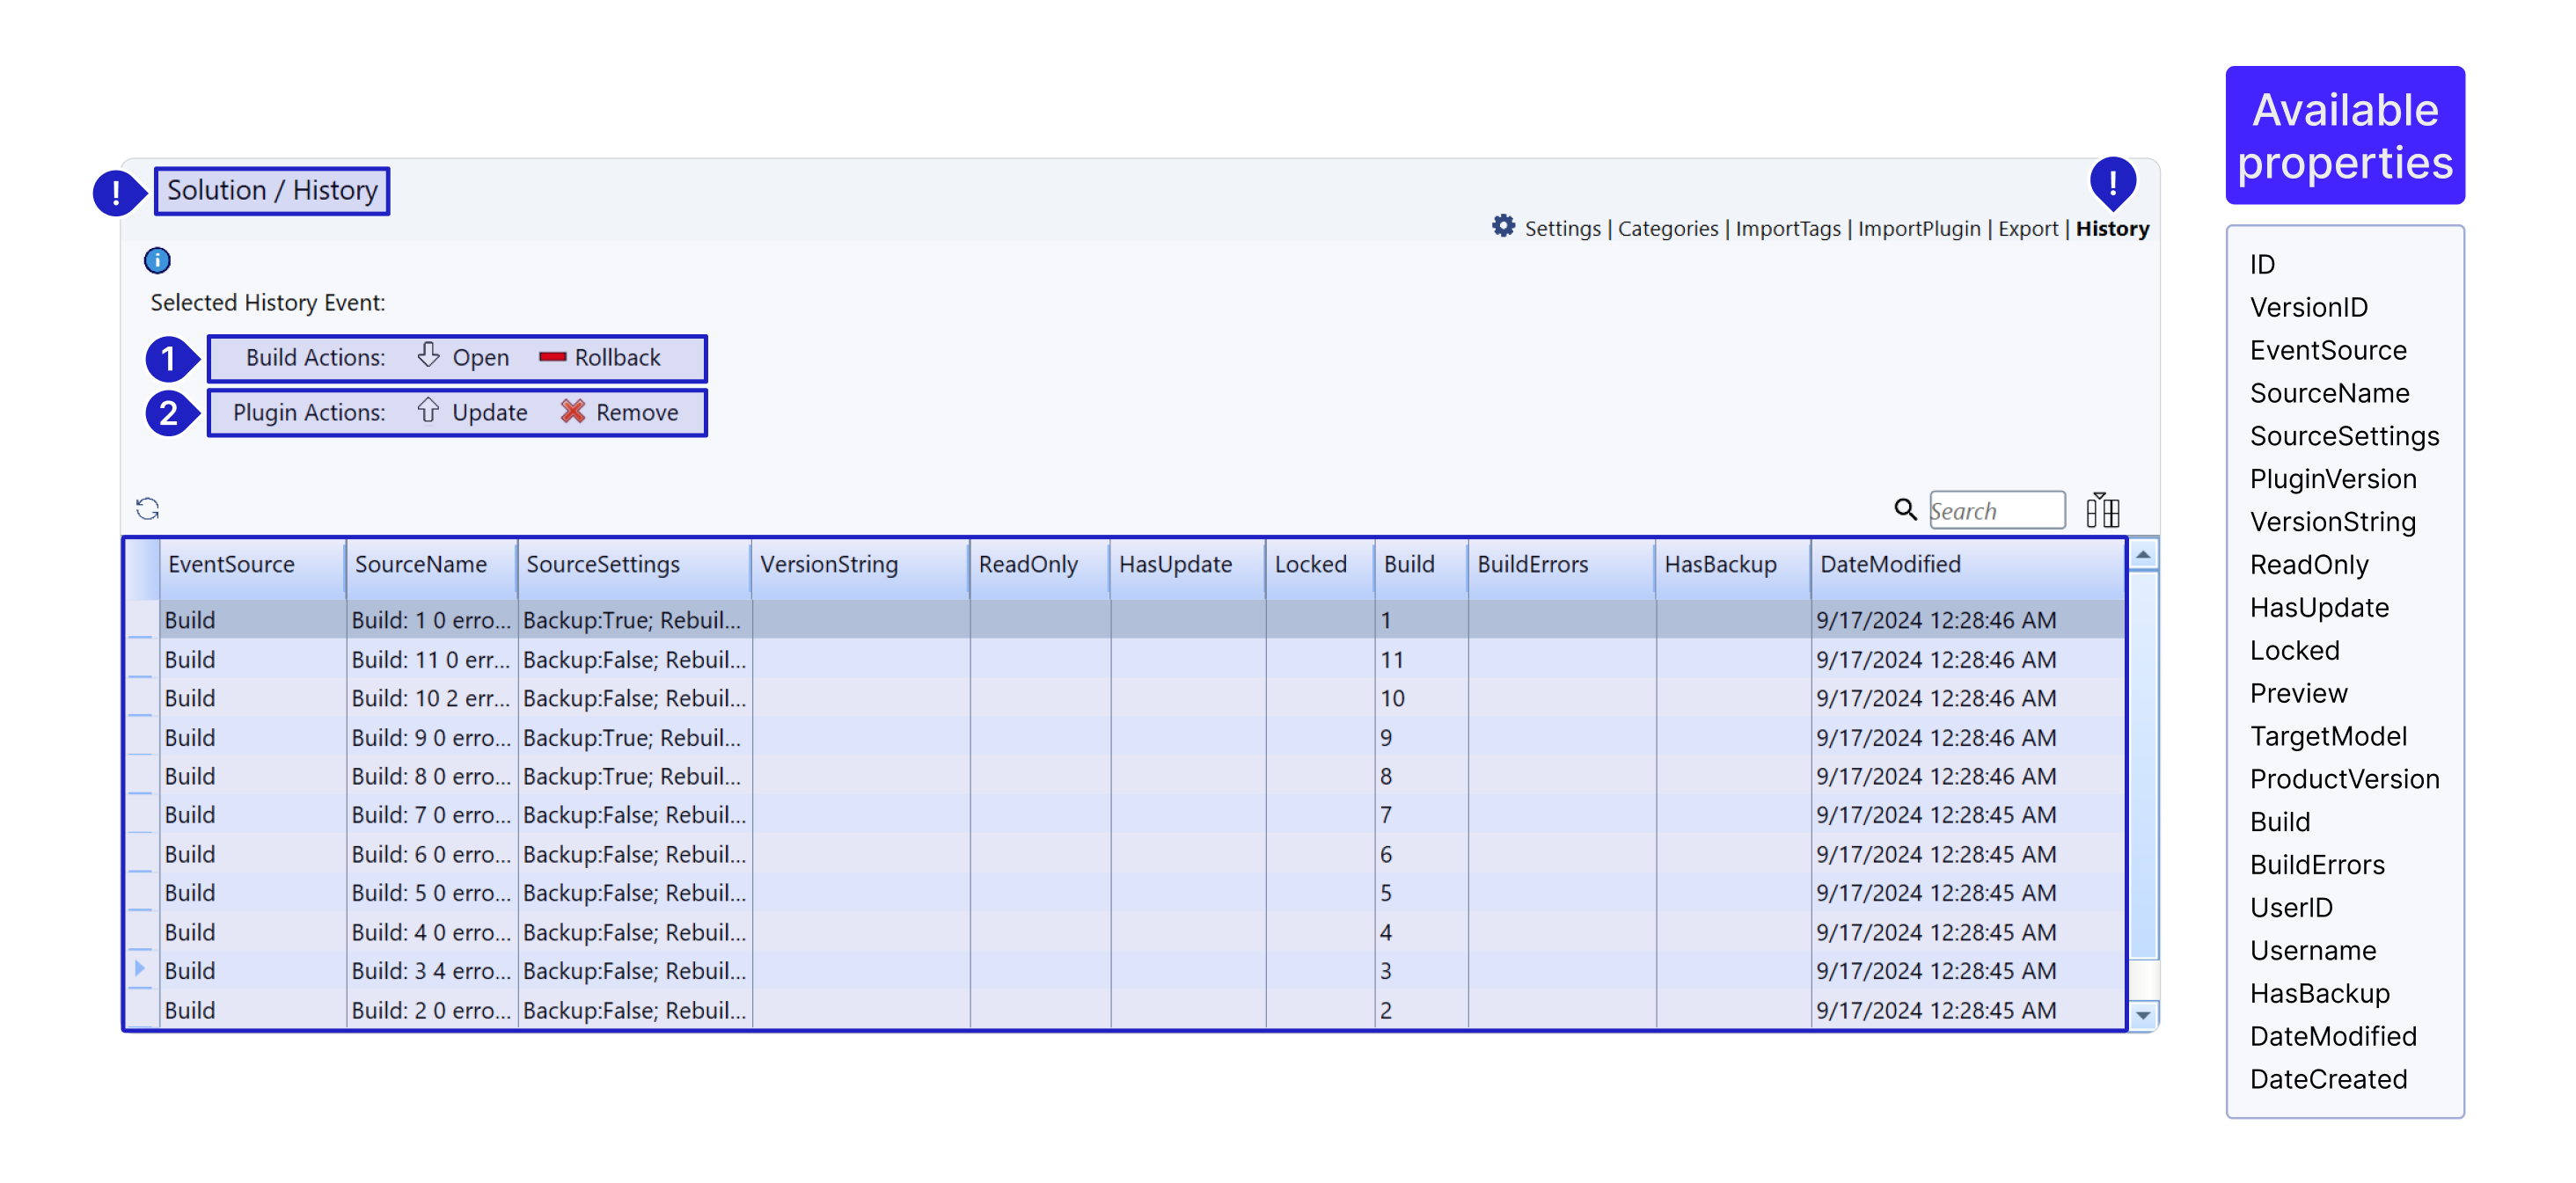Click the scrollbar down arrow
Screen dimensions: 2576x1183
(2142, 1014)
